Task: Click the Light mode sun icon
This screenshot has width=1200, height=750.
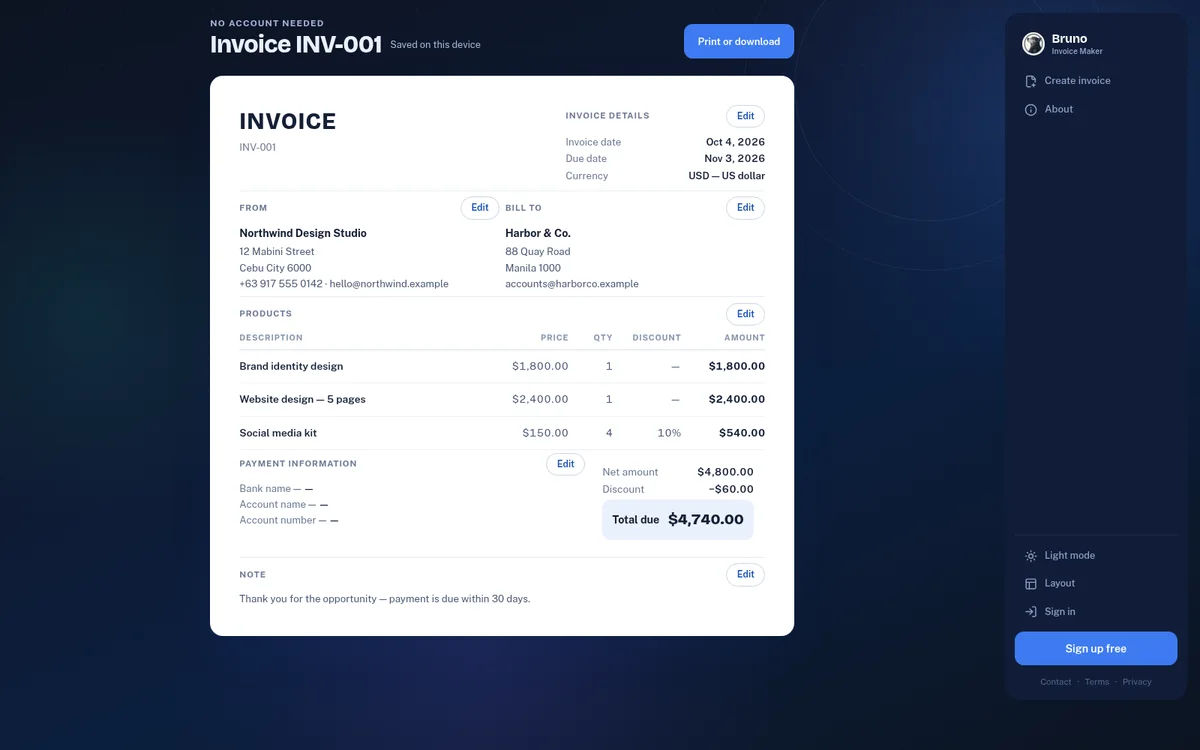Action: 1031,556
